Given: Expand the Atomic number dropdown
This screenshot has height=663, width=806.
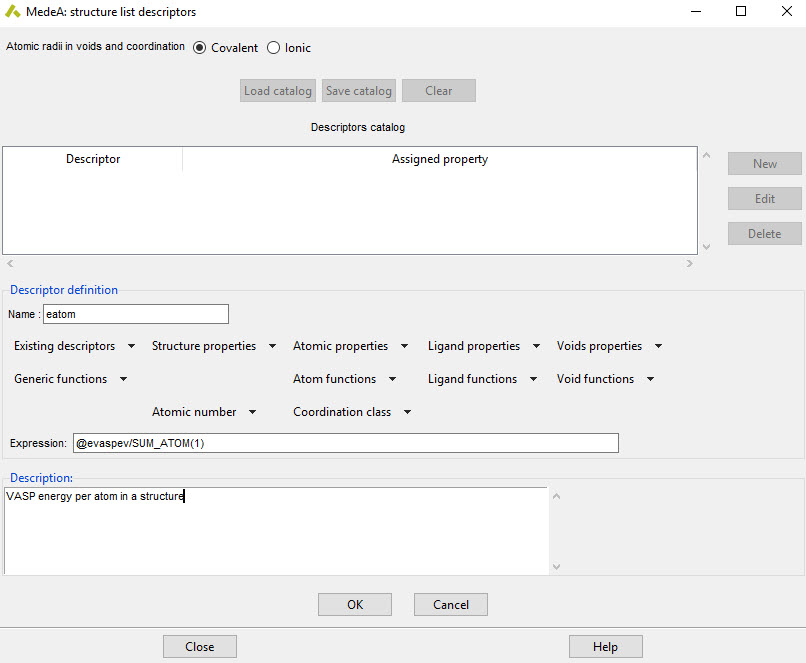Looking at the screenshot, I should 204,412.
